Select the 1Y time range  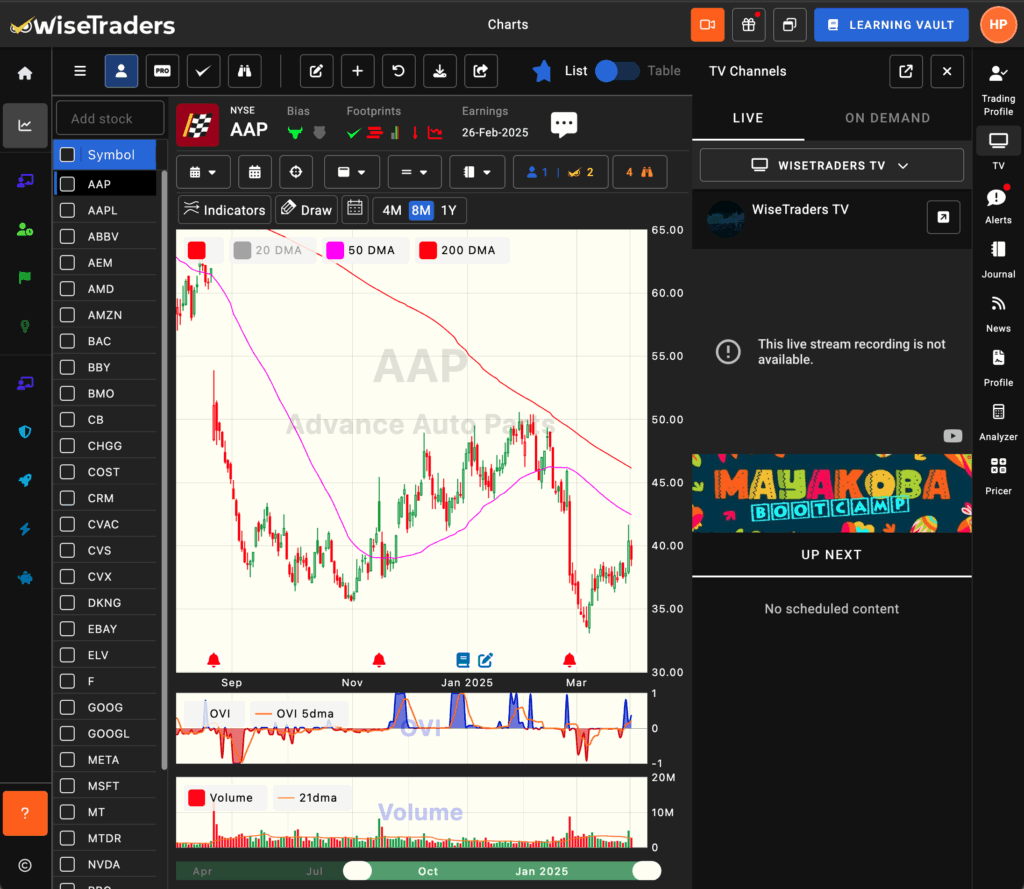(x=449, y=210)
